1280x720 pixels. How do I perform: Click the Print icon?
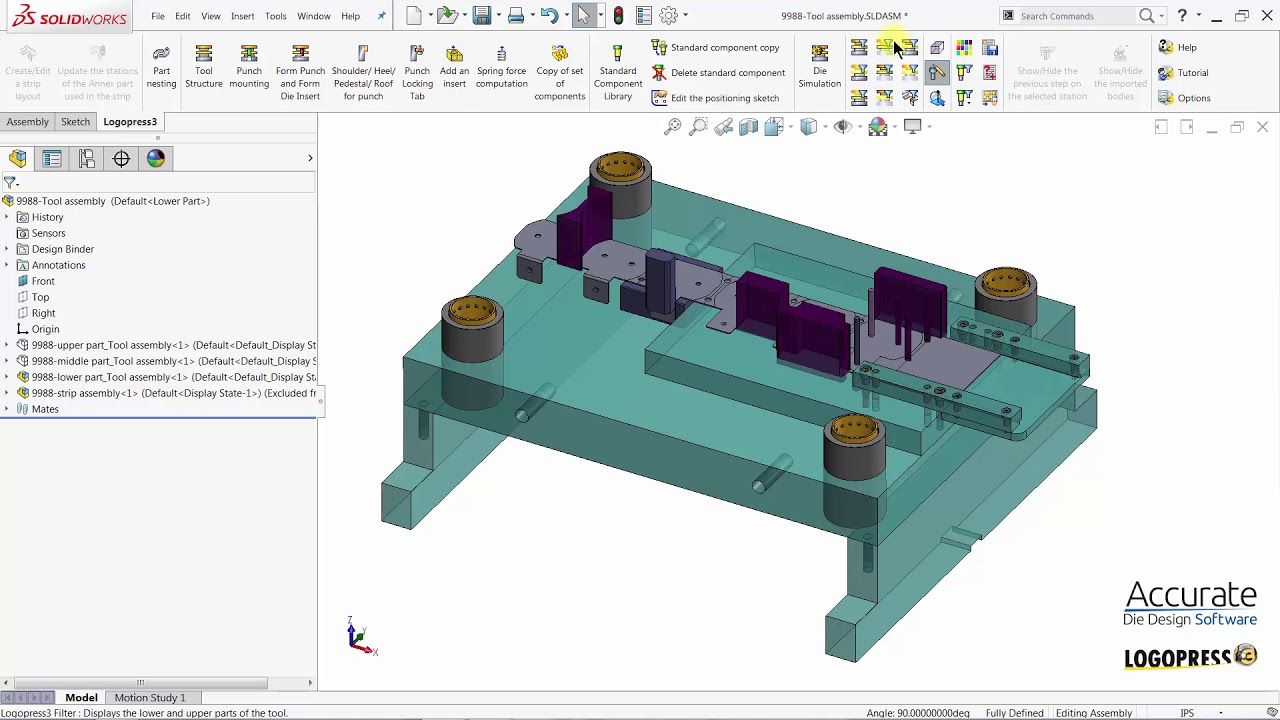click(516, 15)
